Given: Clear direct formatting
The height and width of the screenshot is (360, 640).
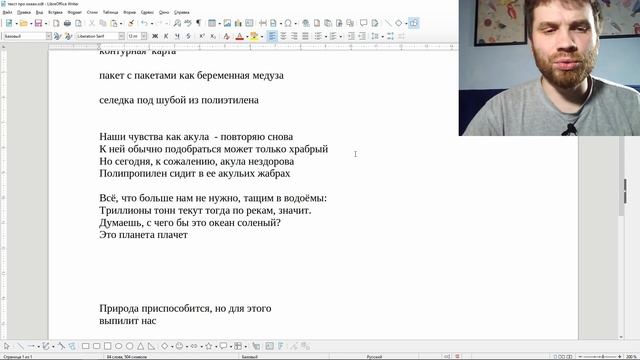Looking at the screenshot, I should click(x=227, y=36).
